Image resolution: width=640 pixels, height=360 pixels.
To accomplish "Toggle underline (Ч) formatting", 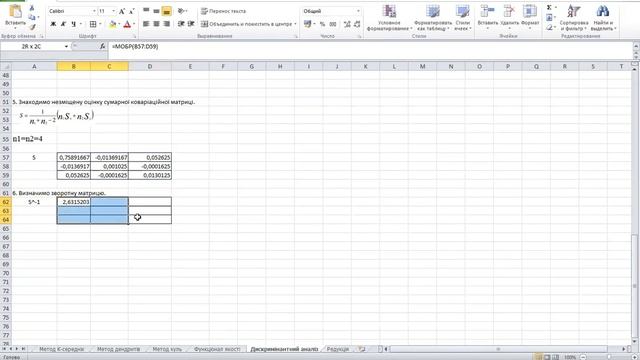I will tap(73, 24).
